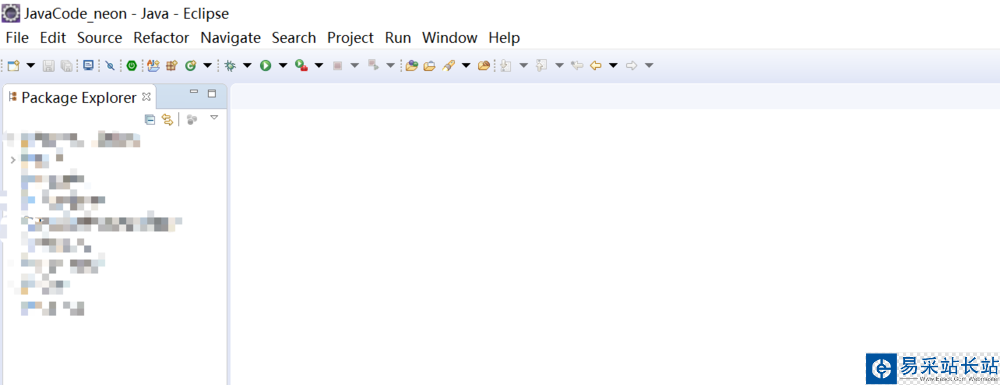Screen dimensions: 1000x385
Task: Toggle Link with Editor in Package Explorer
Action: pyautogui.click(x=167, y=119)
